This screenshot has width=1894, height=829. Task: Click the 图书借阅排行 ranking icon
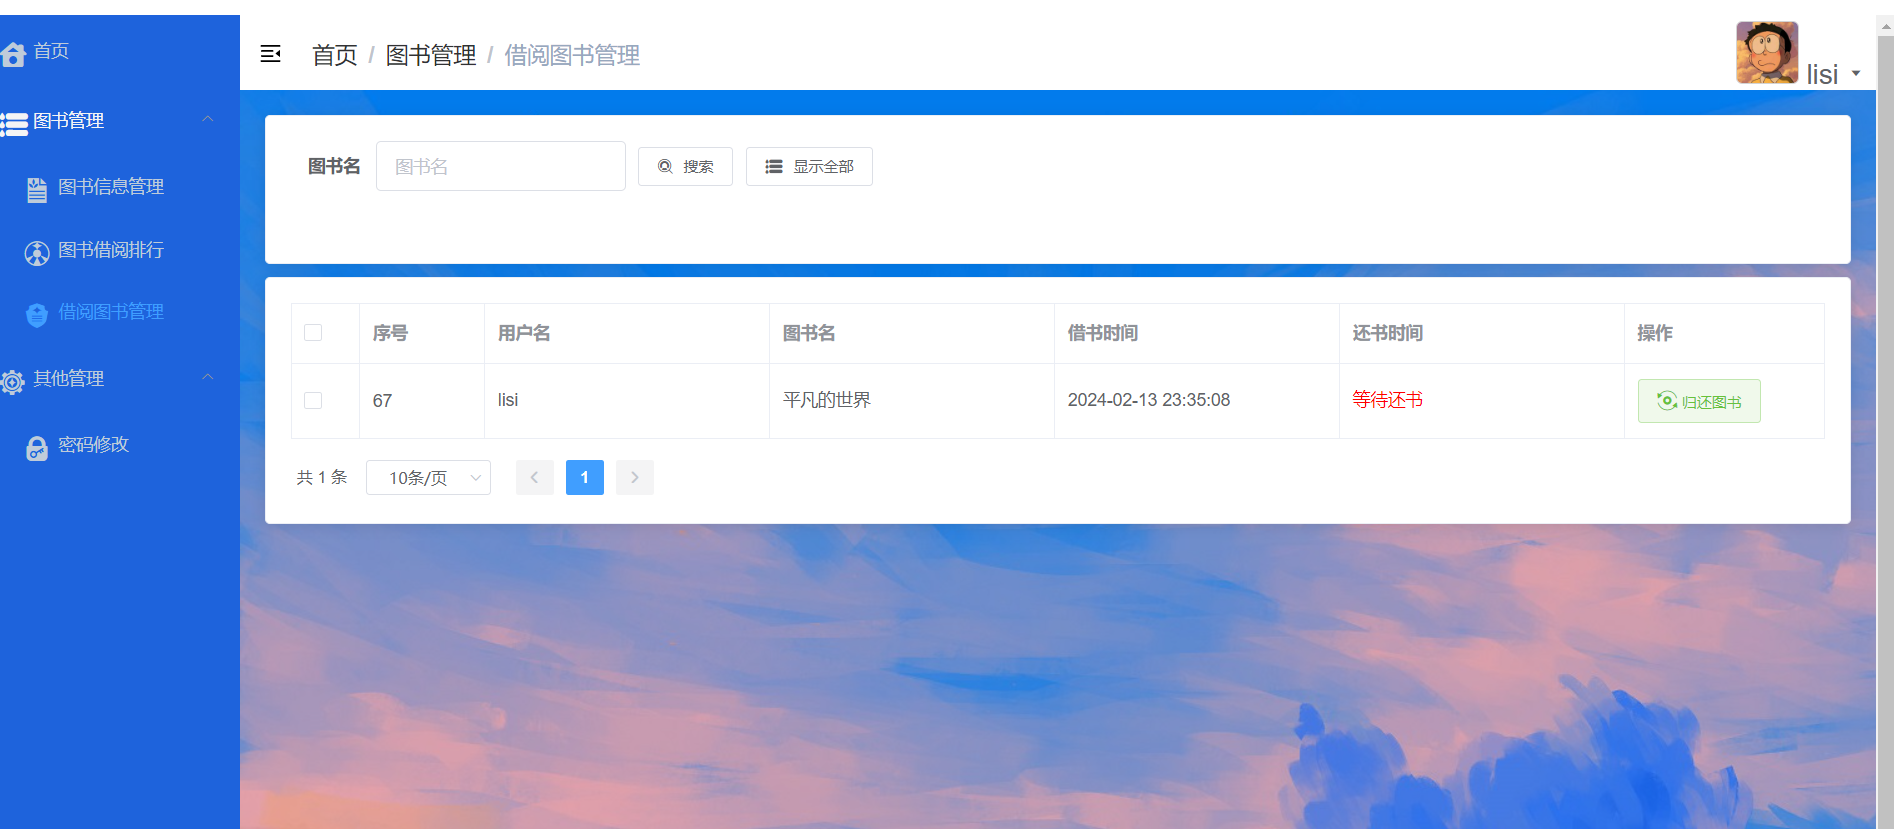(37, 253)
